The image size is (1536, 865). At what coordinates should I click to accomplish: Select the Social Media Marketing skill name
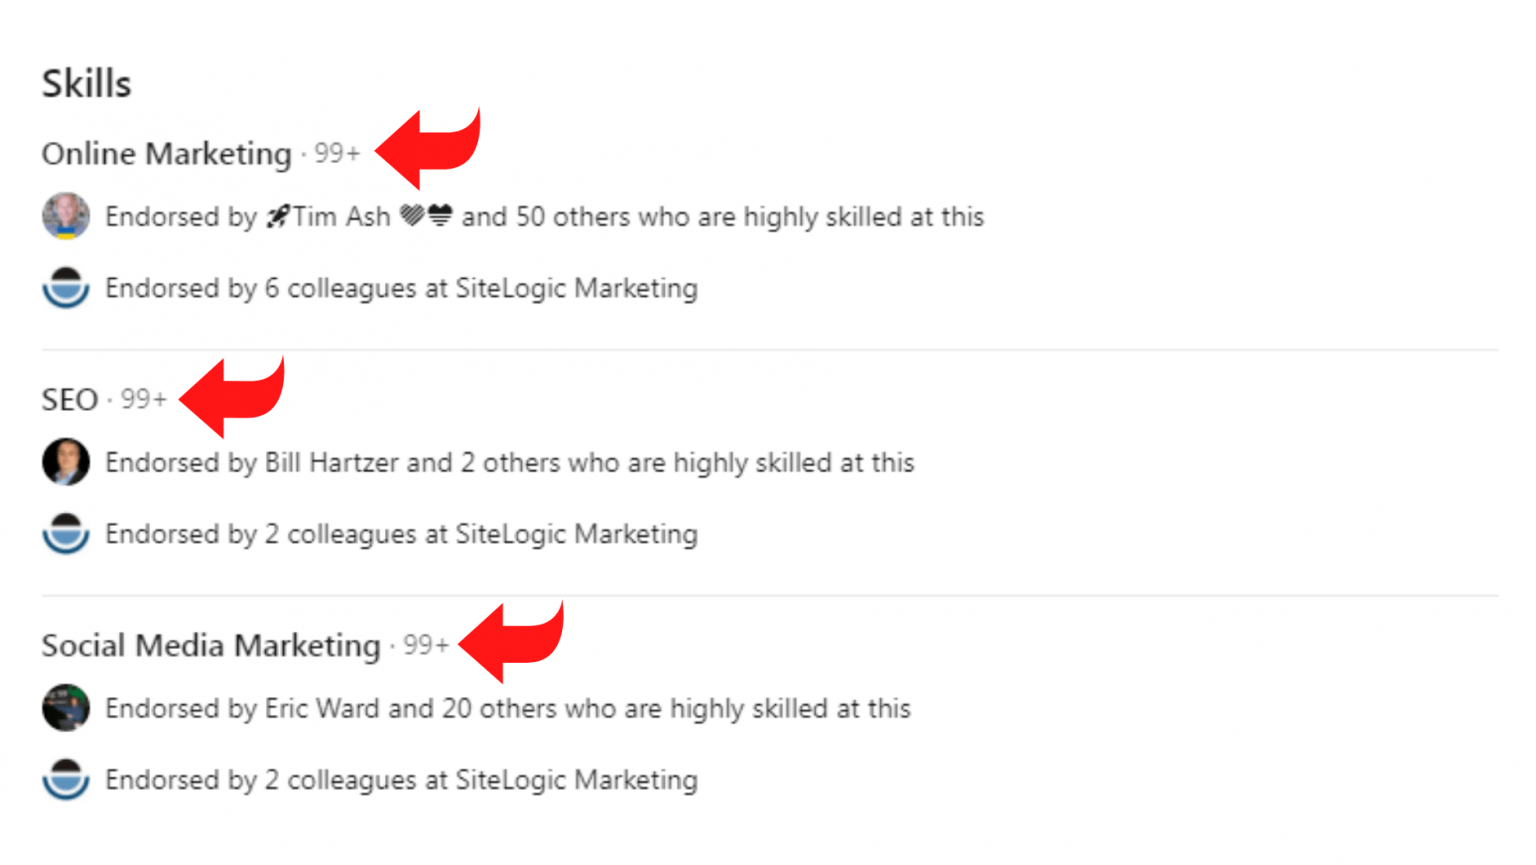point(210,646)
